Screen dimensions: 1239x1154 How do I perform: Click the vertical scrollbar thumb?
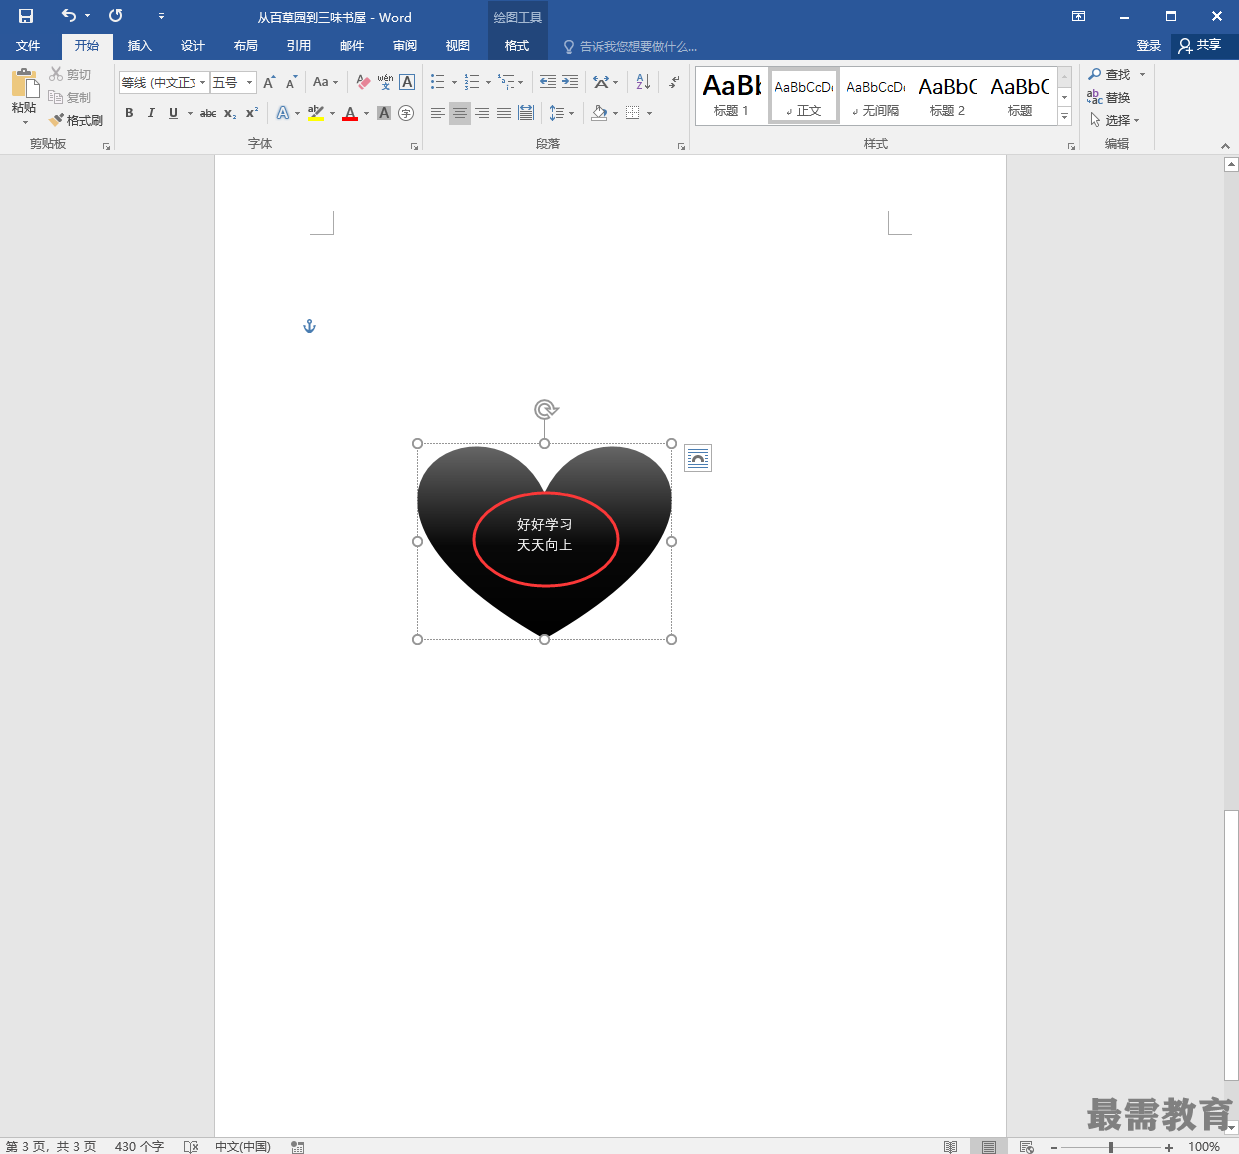pos(1231,945)
